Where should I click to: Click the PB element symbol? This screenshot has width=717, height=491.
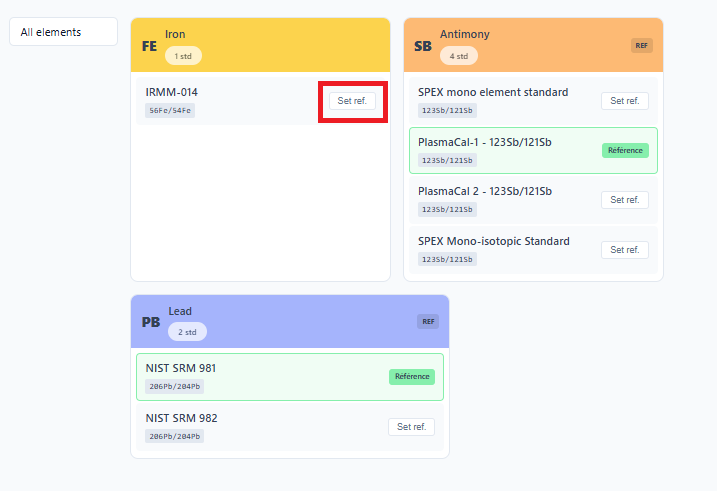point(151,322)
